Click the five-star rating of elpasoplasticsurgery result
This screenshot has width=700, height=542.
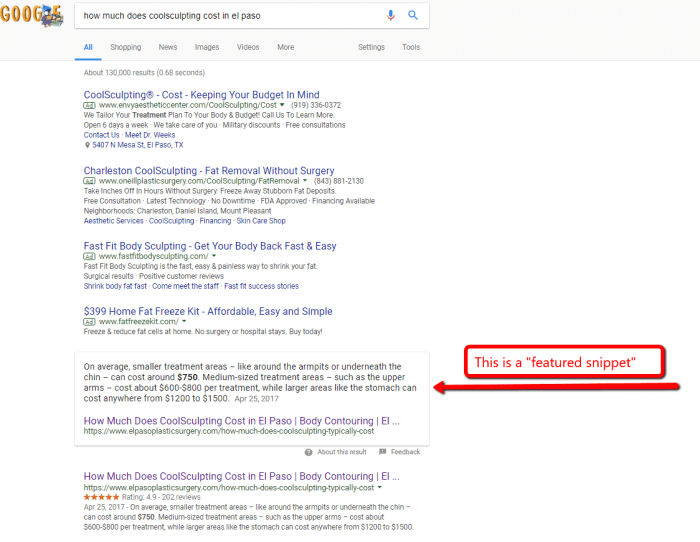(101, 497)
